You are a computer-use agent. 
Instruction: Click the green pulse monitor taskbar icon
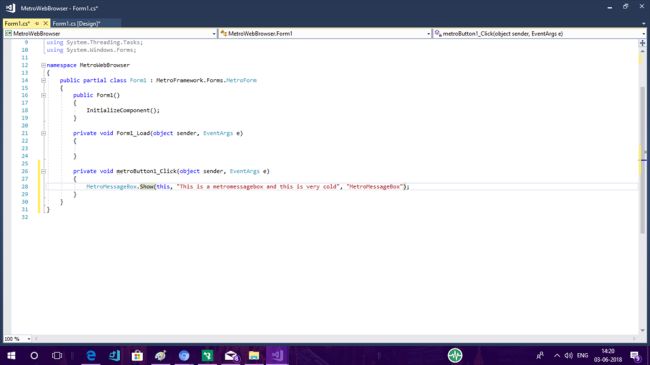click(x=455, y=355)
